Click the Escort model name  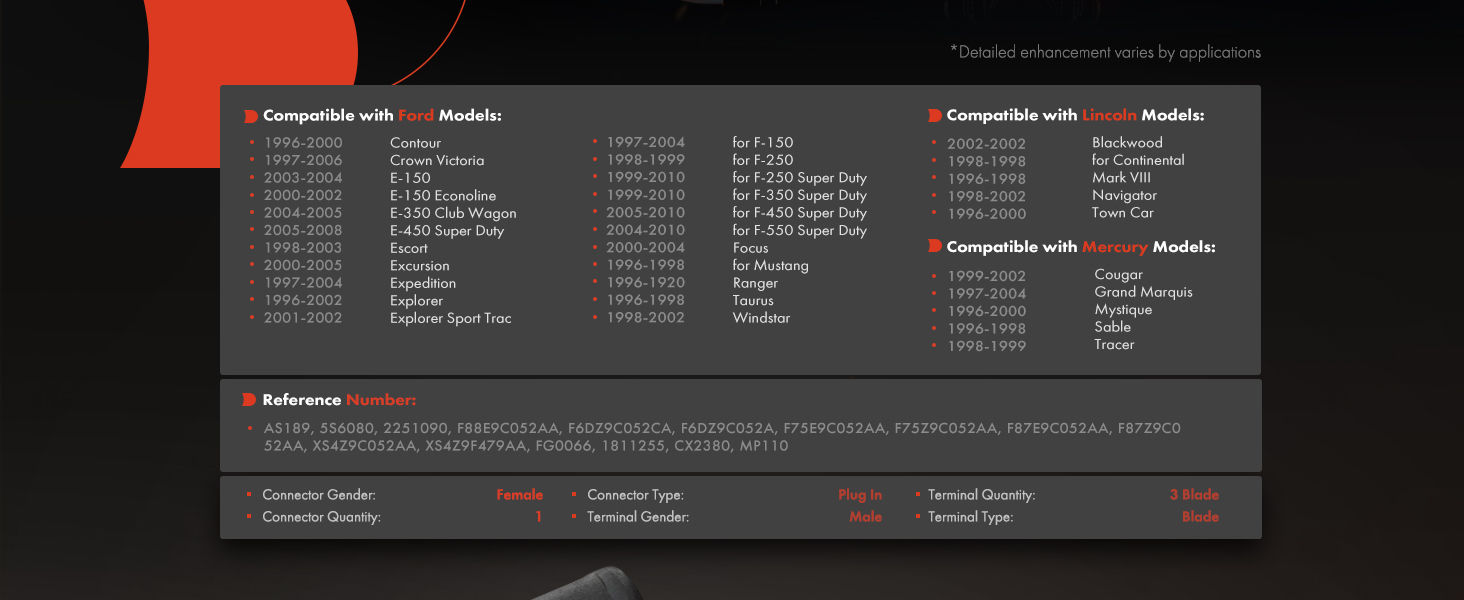(409, 248)
